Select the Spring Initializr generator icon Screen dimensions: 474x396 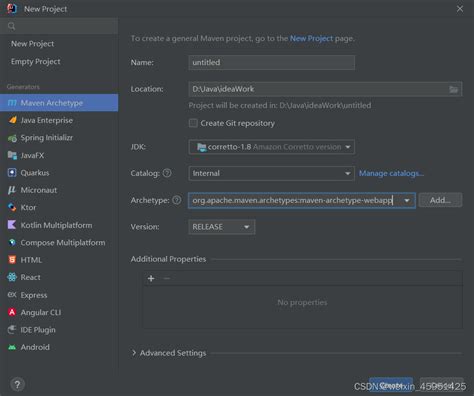pos(12,138)
